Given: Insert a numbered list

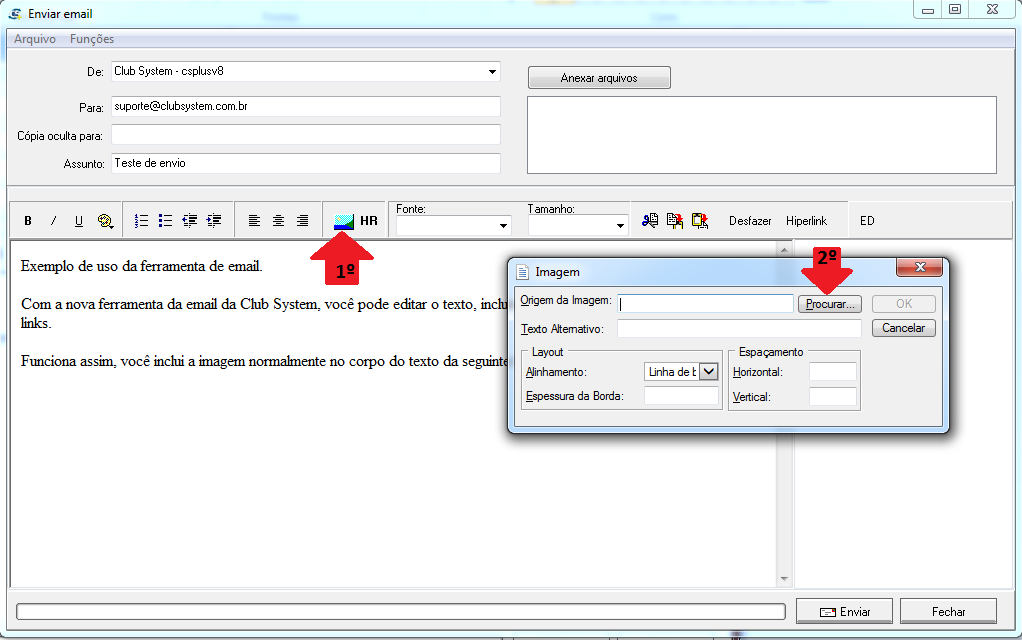Looking at the screenshot, I should (141, 221).
